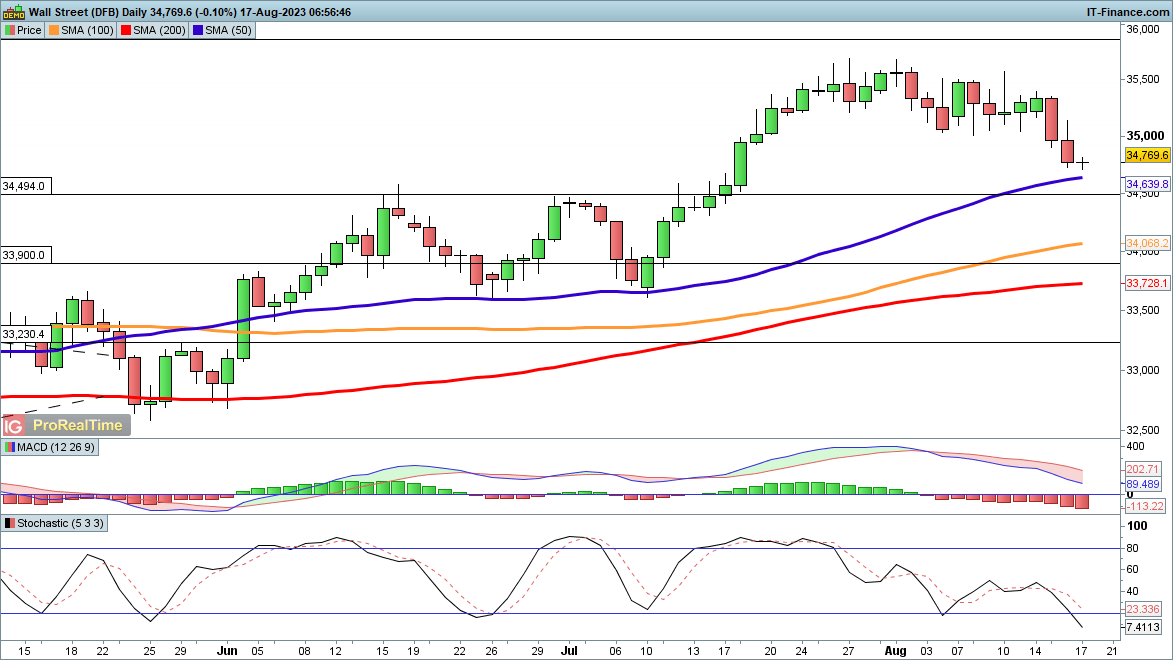Select the 33,230.4 horizontal level label

tap(25, 334)
